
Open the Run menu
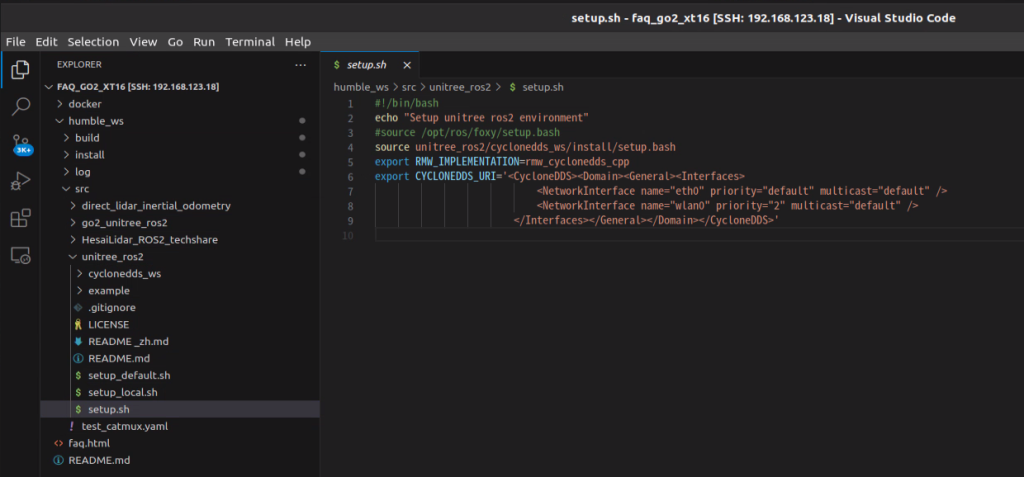point(204,42)
